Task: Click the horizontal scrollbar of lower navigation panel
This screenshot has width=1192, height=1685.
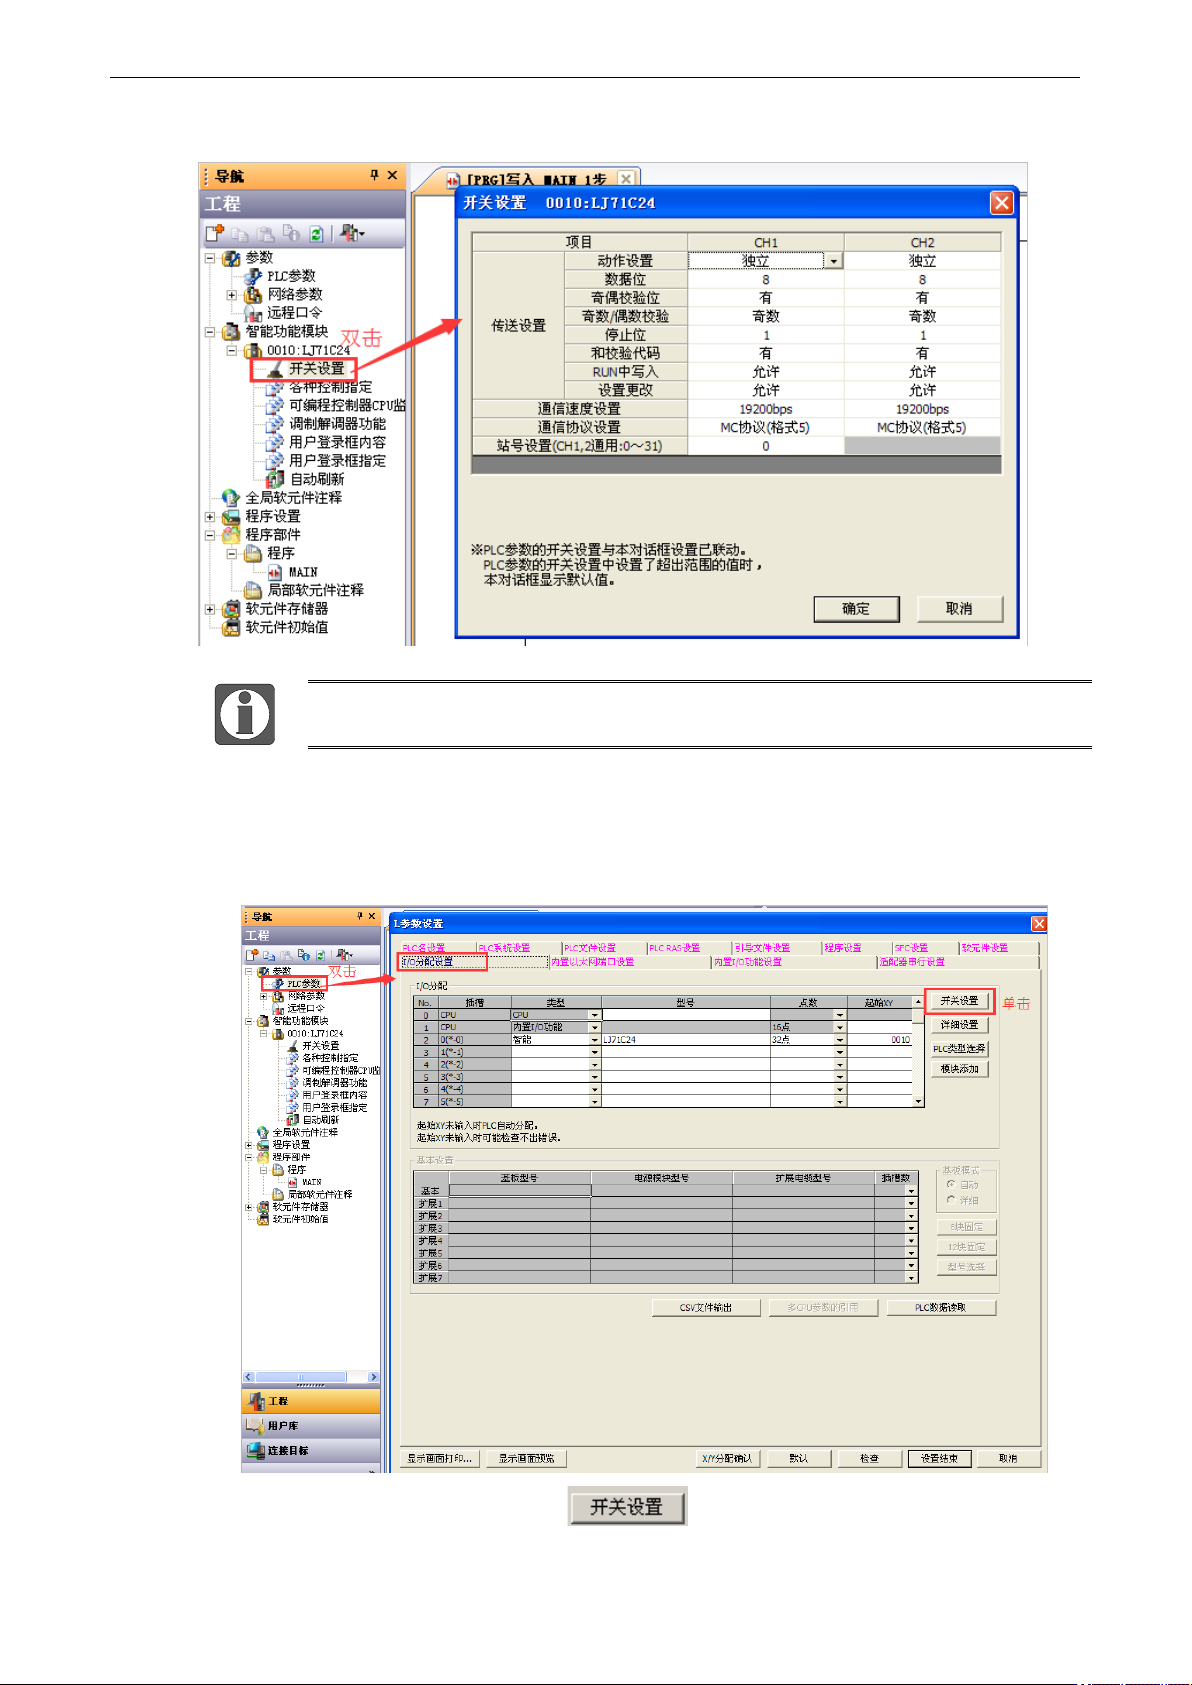Action: tap(311, 1377)
